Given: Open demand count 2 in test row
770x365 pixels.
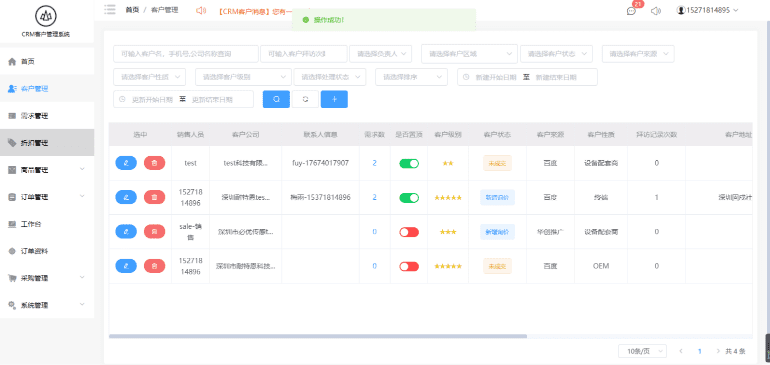Looking at the screenshot, I should tap(375, 163).
